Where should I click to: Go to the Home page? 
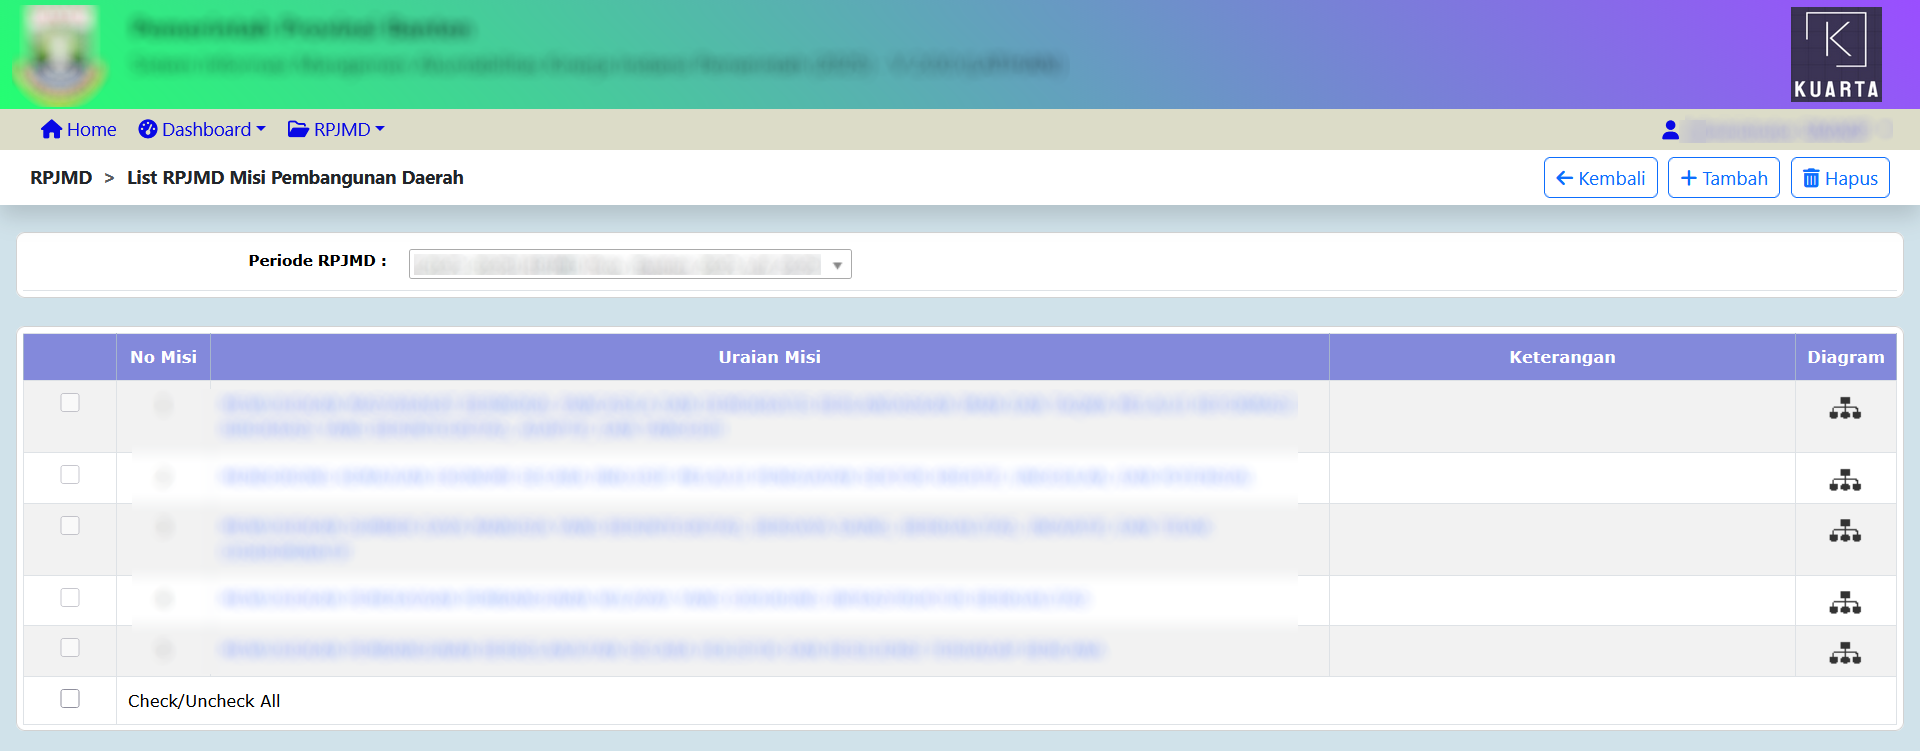point(79,130)
